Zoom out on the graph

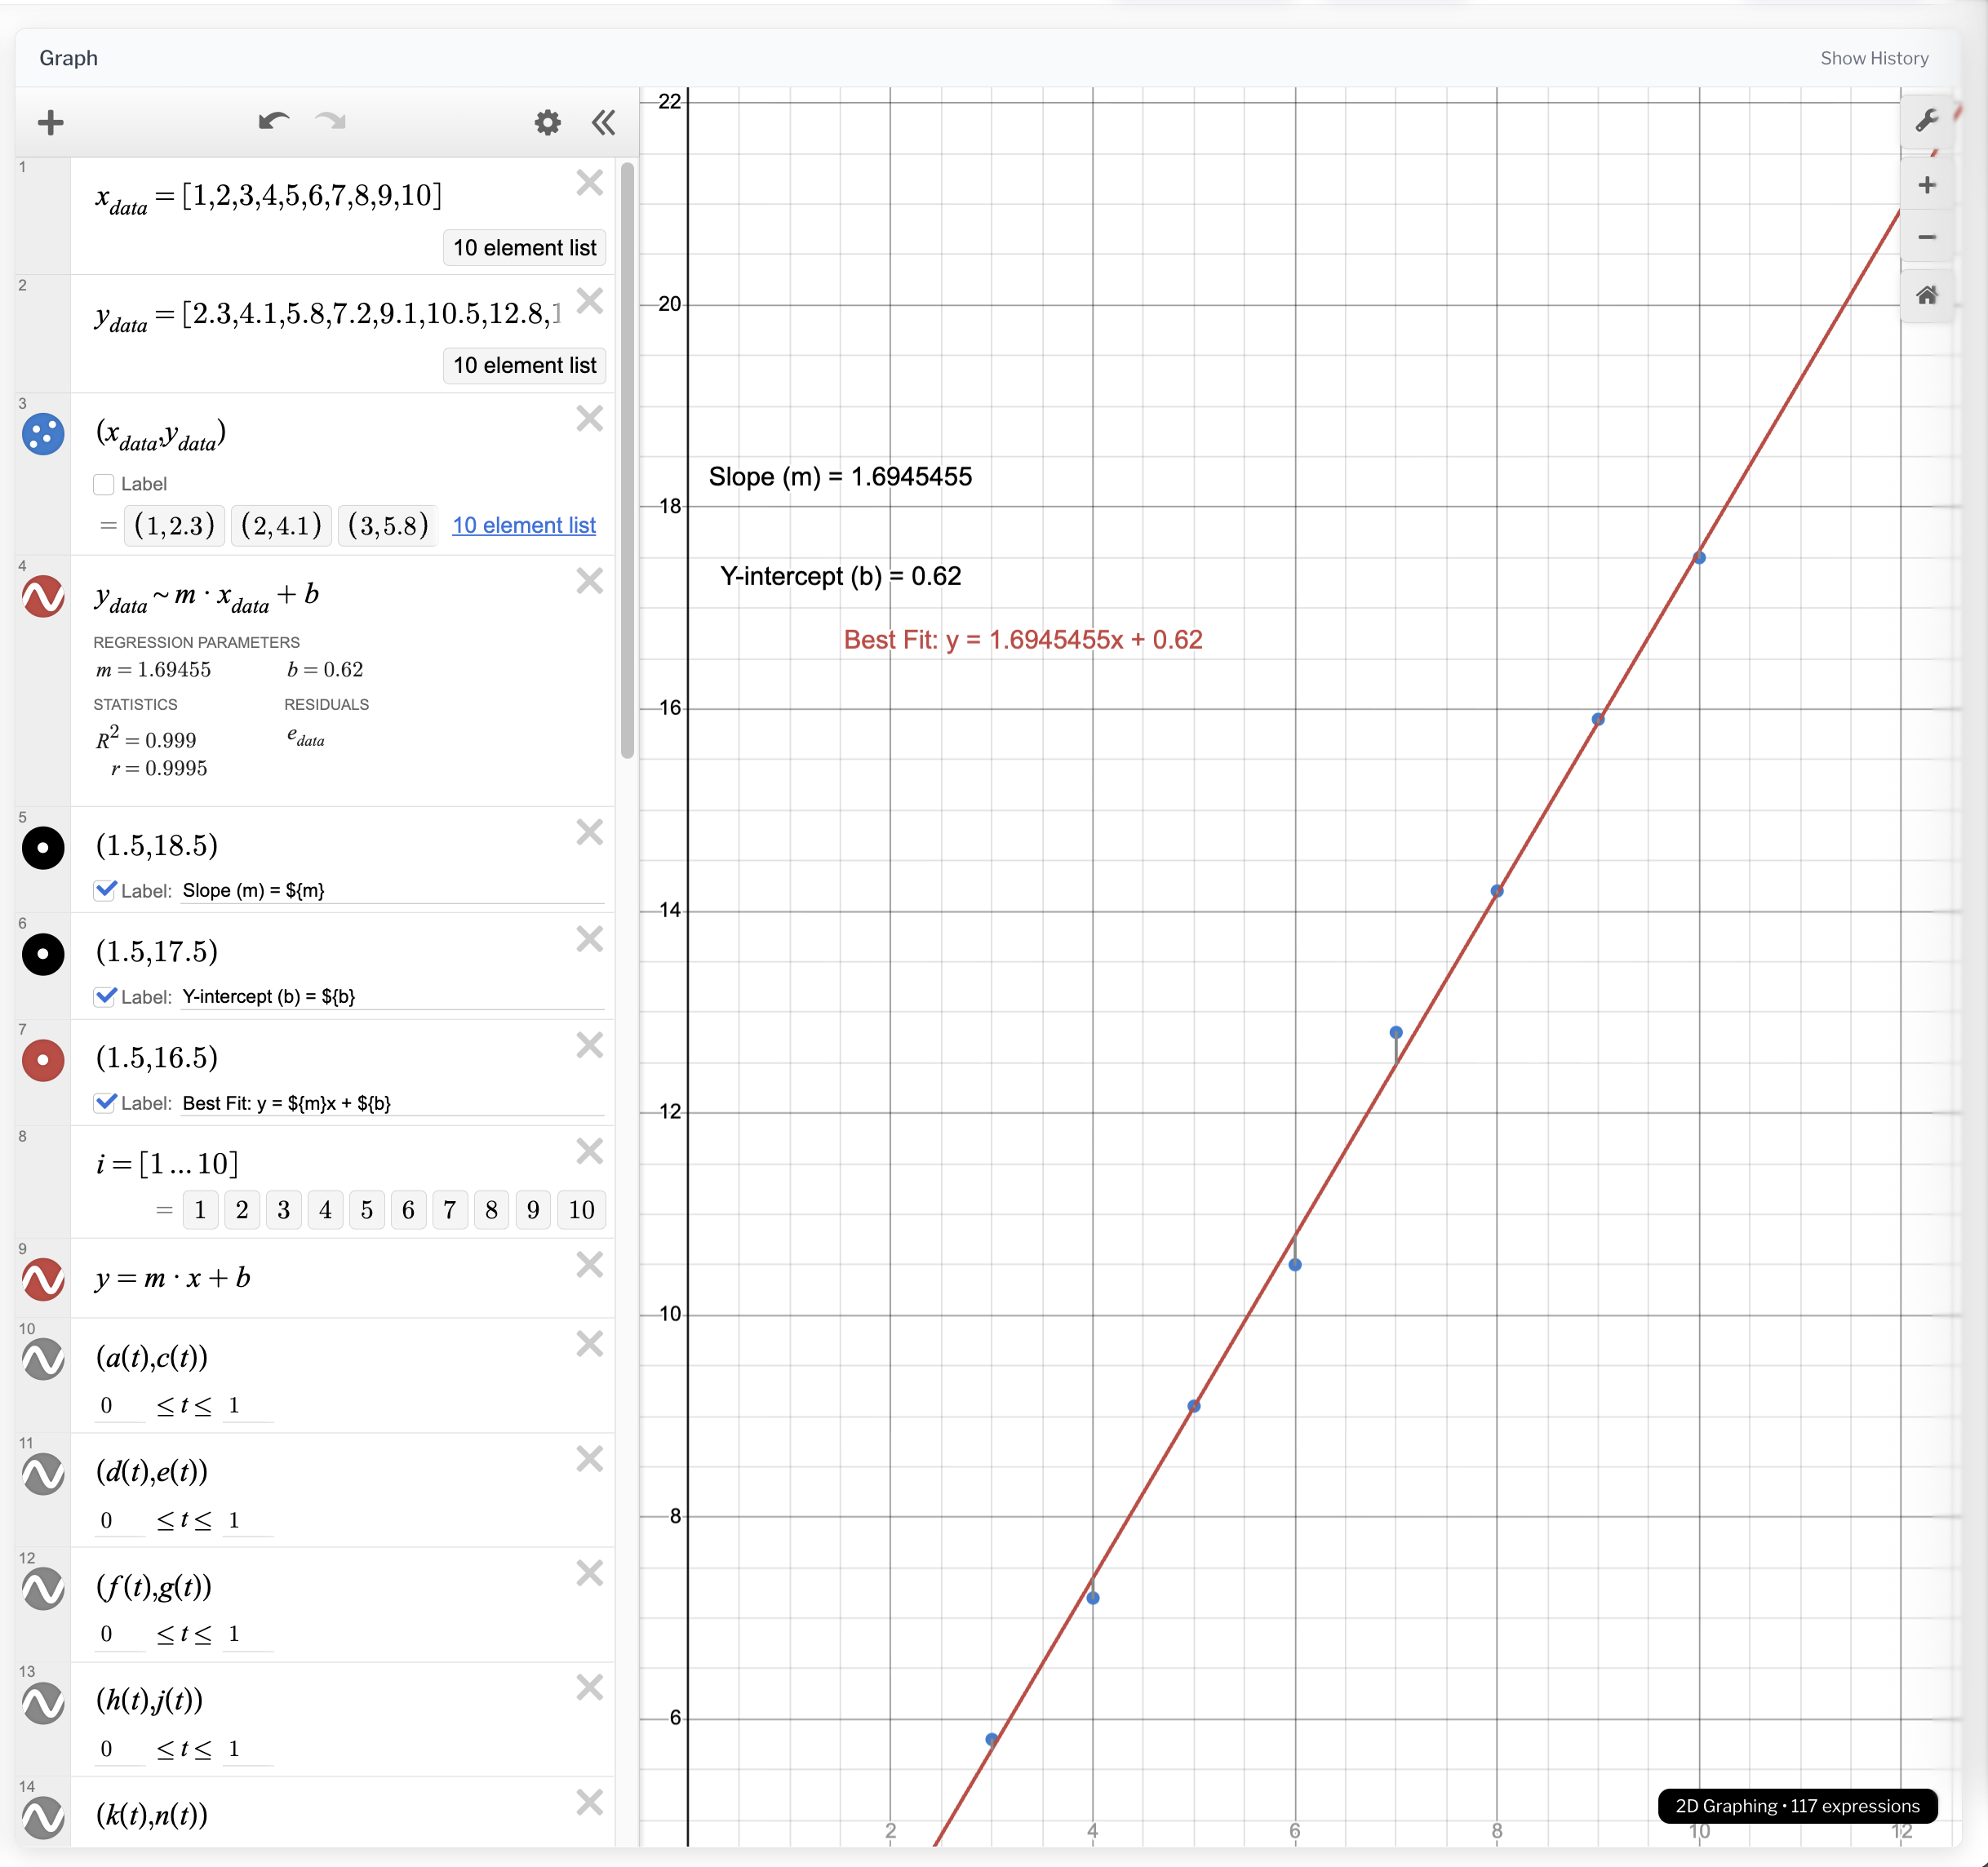pyautogui.click(x=1926, y=237)
